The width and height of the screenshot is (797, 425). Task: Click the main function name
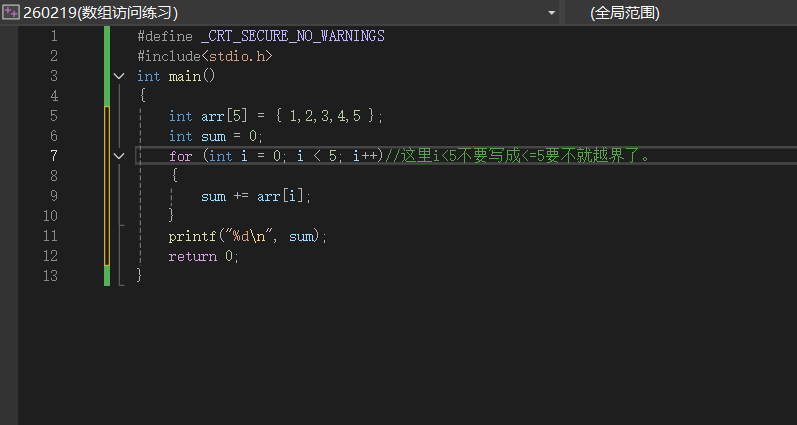point(185,76)
